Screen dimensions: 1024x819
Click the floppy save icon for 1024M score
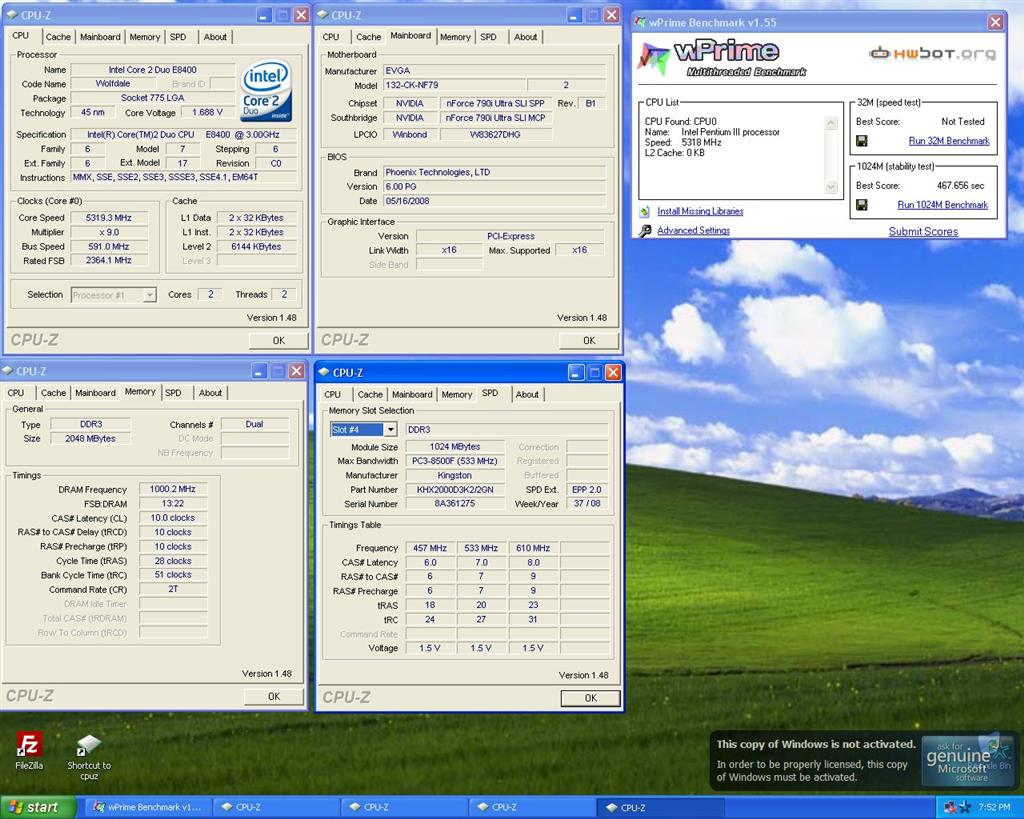pos(862,205)
